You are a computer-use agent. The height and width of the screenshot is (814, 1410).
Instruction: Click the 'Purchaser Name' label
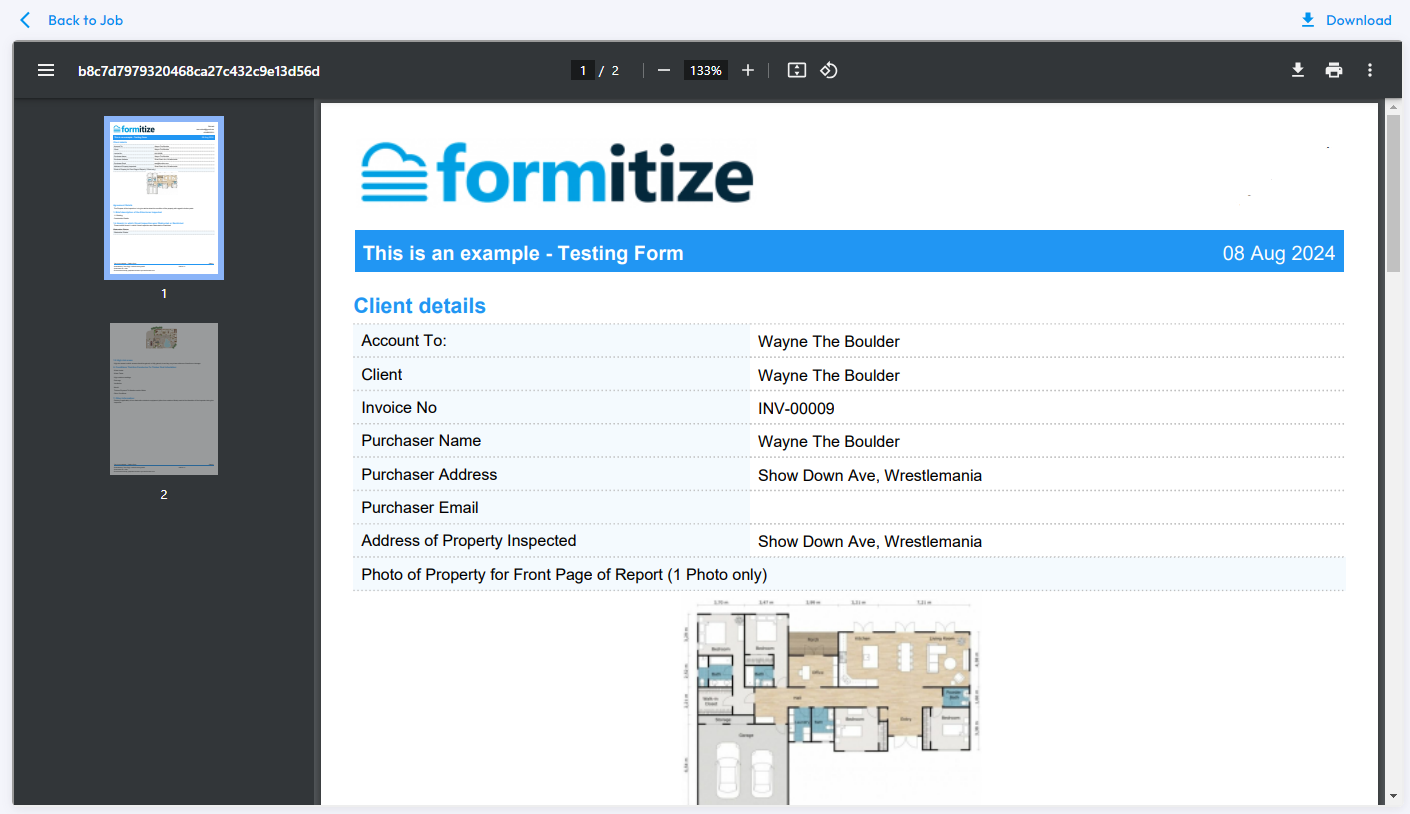tap(421, 441)
